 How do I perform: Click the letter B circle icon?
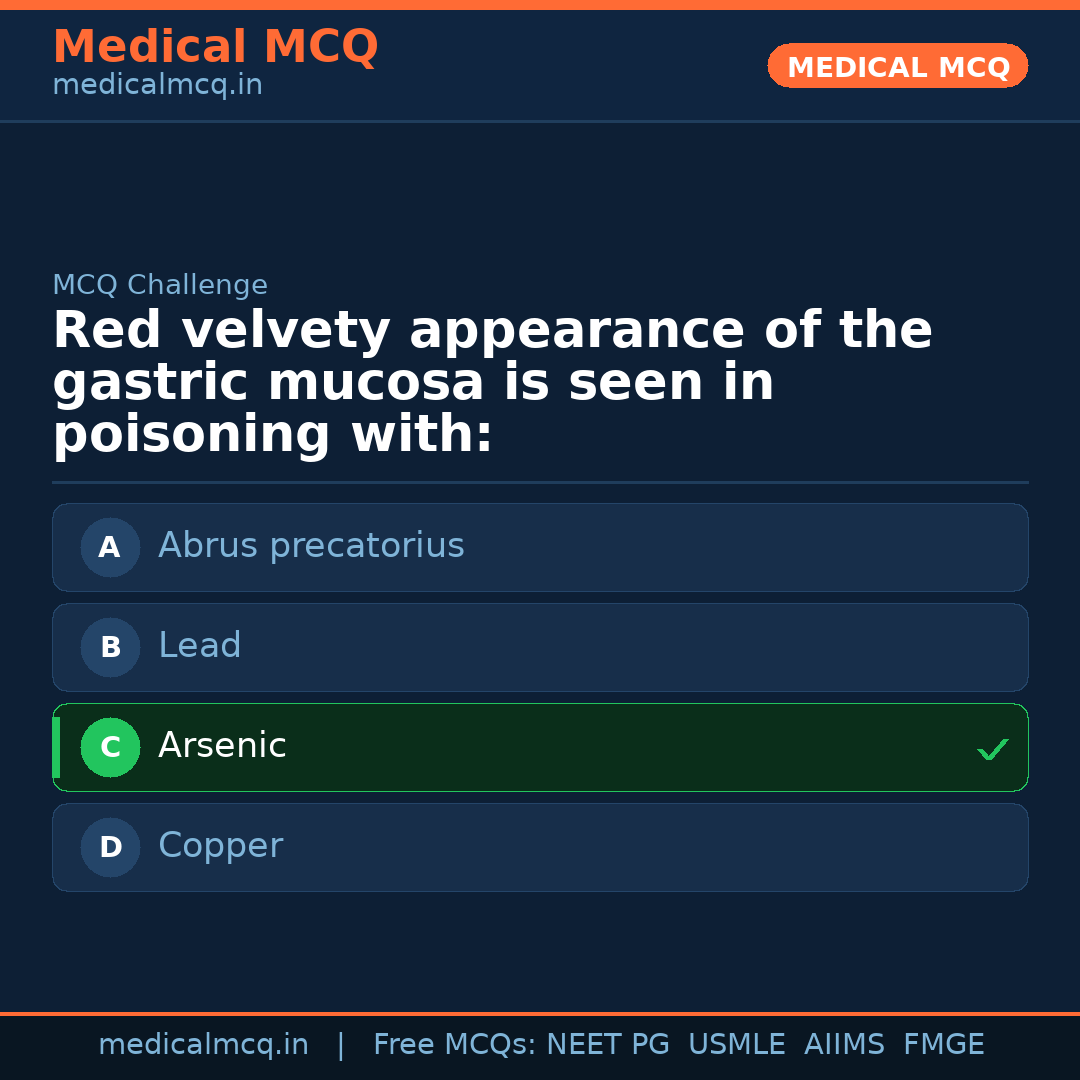110,647
